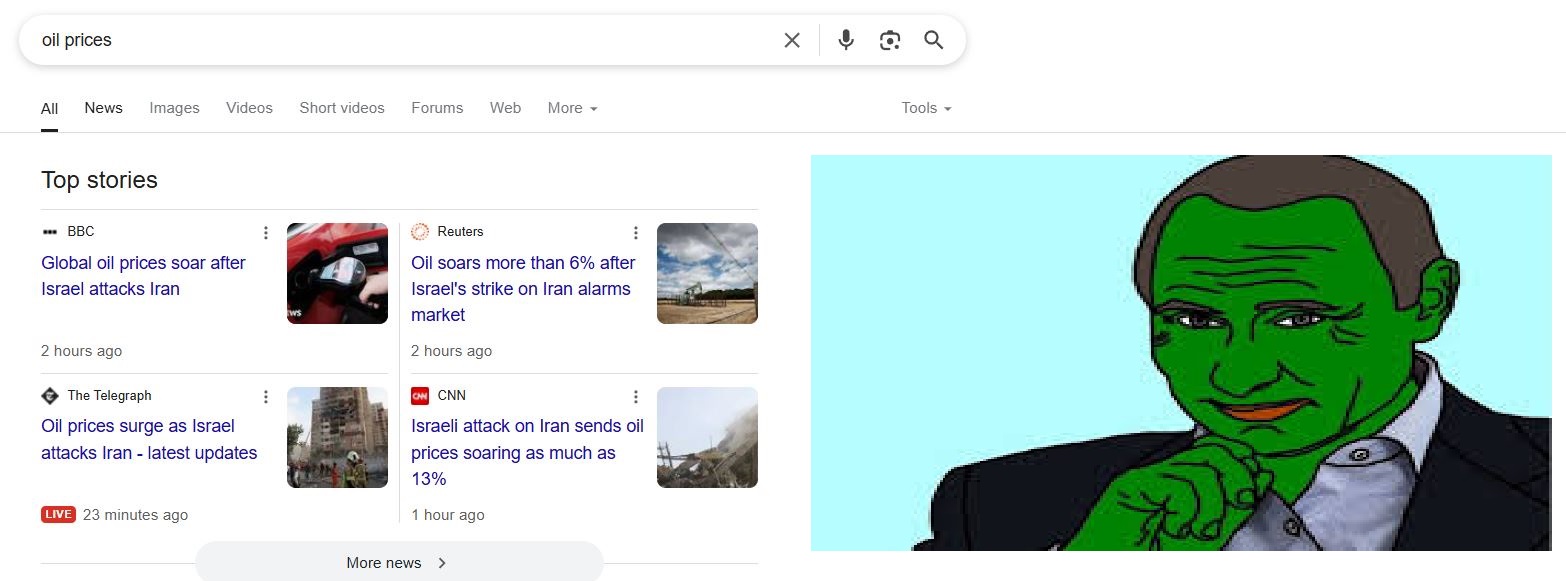Click the 'CNN' source name

point(452,396)
